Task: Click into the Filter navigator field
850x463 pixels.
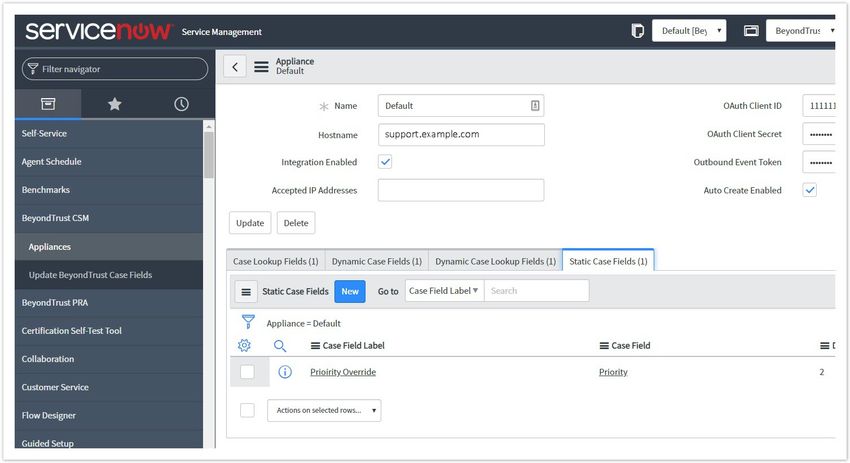Action: 115,69
